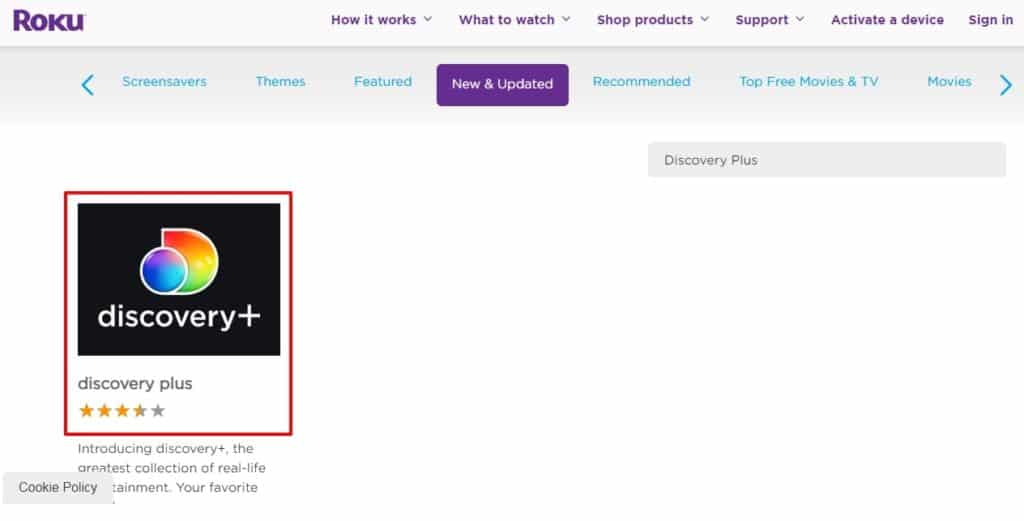Viewport: 1024px width, 521px height.
Task: Open the discovery+ channel thumbnail
Action: (179, 279)
